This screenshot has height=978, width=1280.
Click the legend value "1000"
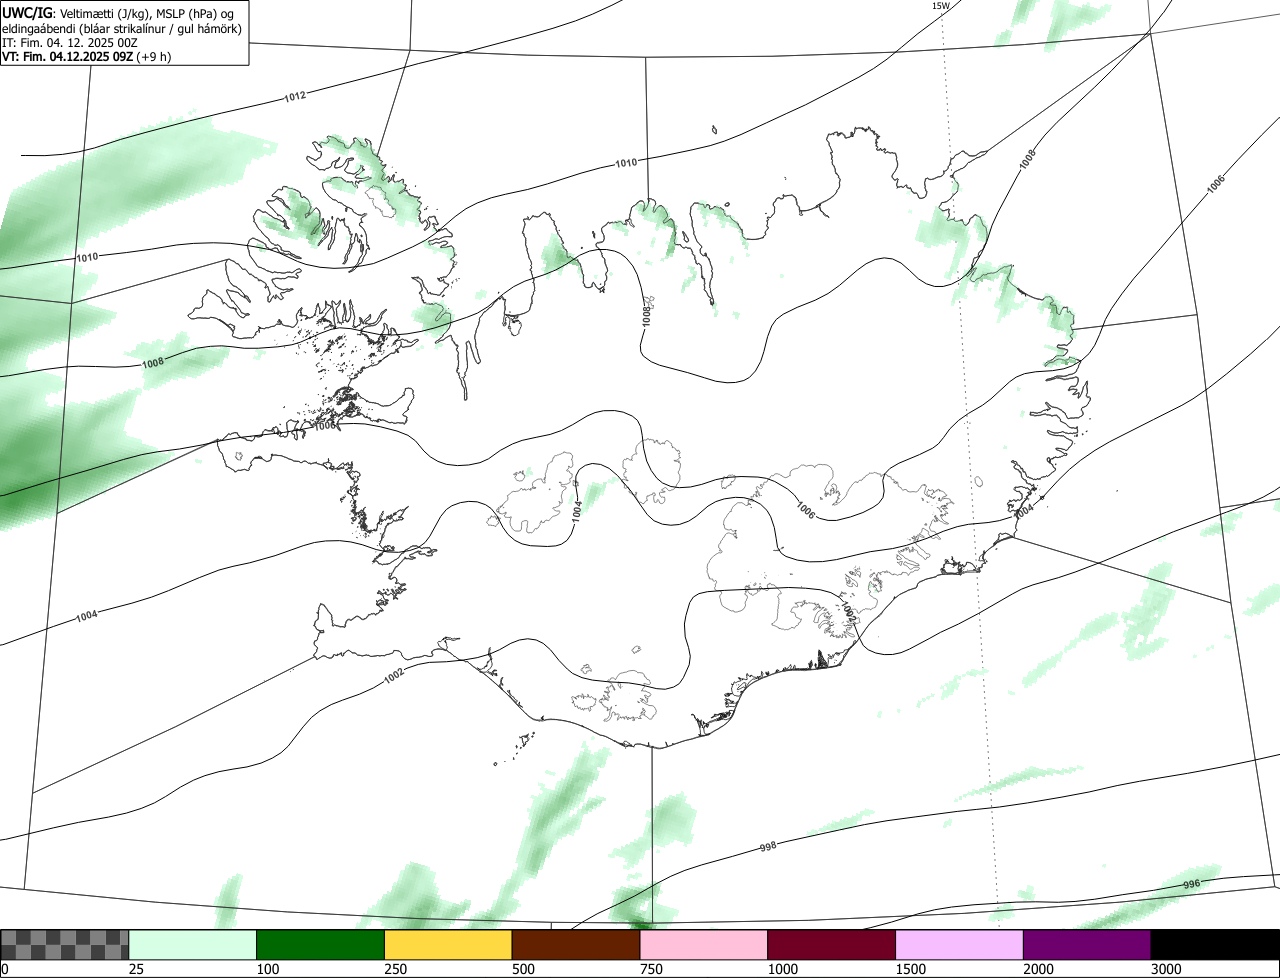[x=781, y=969]
